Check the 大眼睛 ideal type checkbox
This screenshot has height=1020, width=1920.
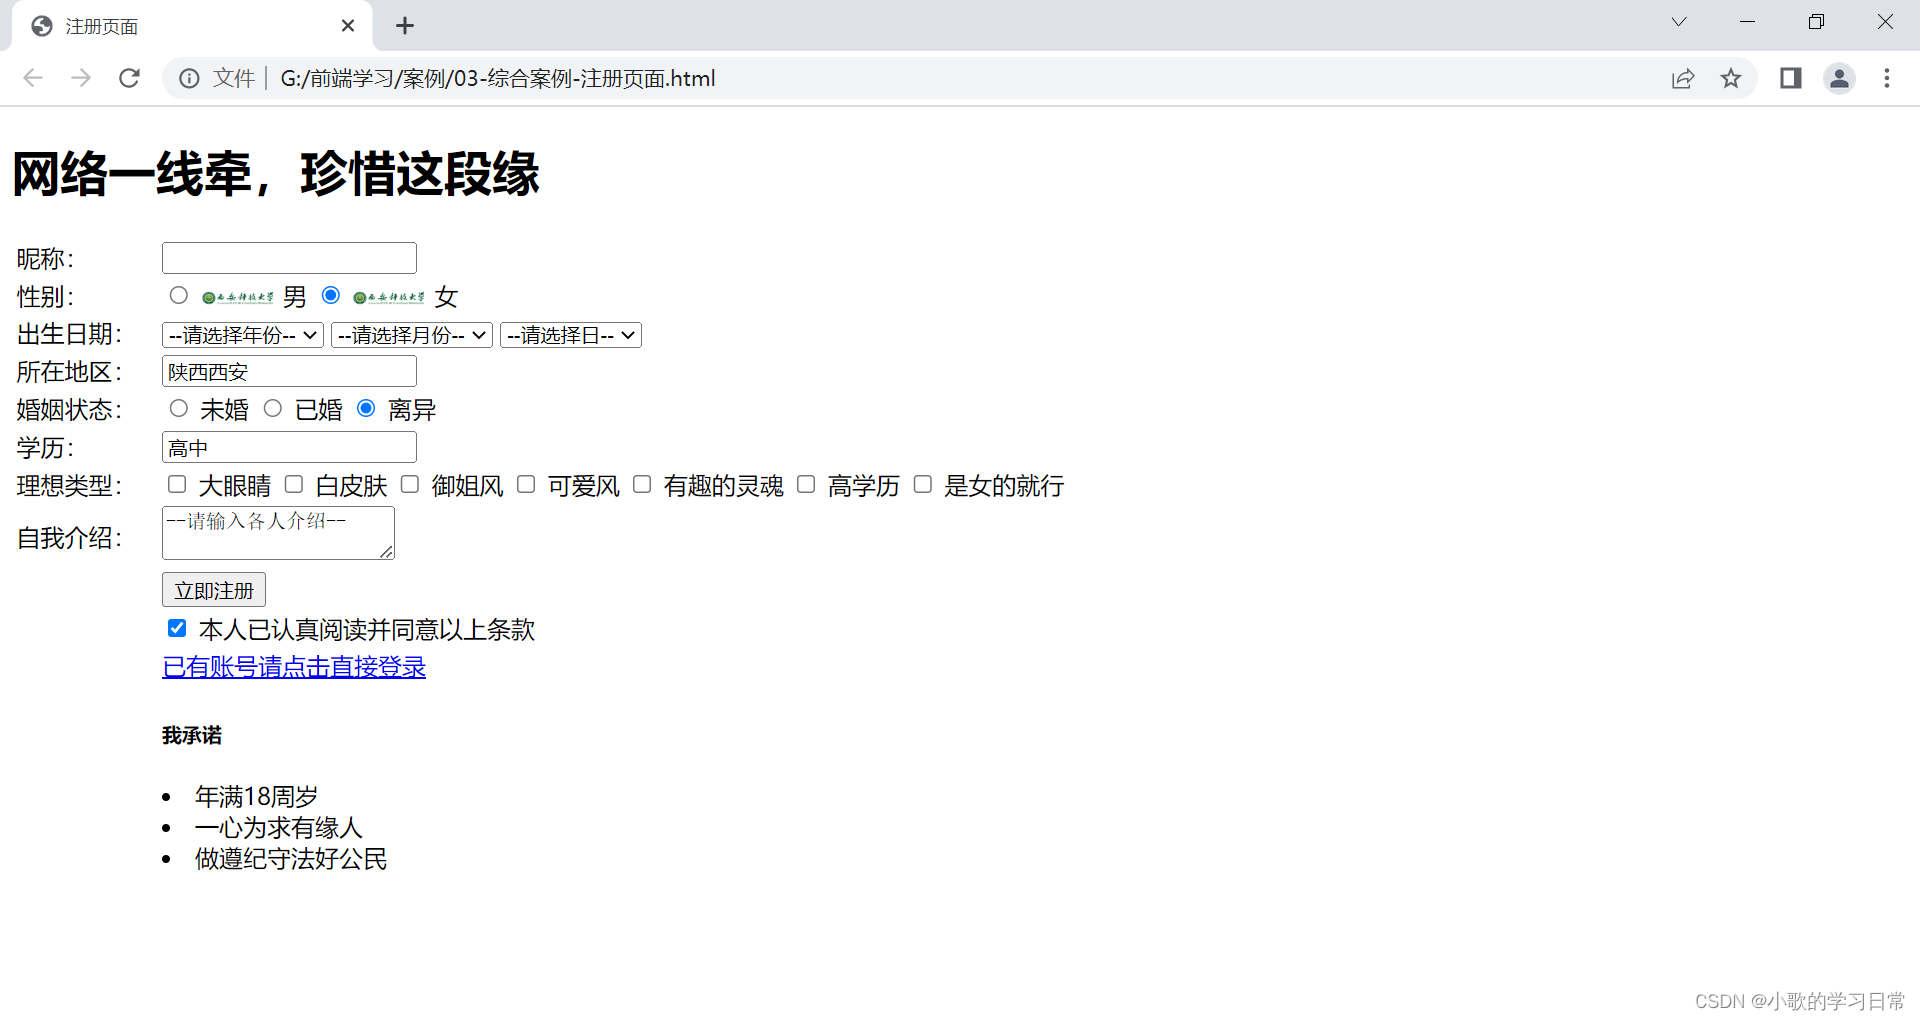tap(176, 484)
